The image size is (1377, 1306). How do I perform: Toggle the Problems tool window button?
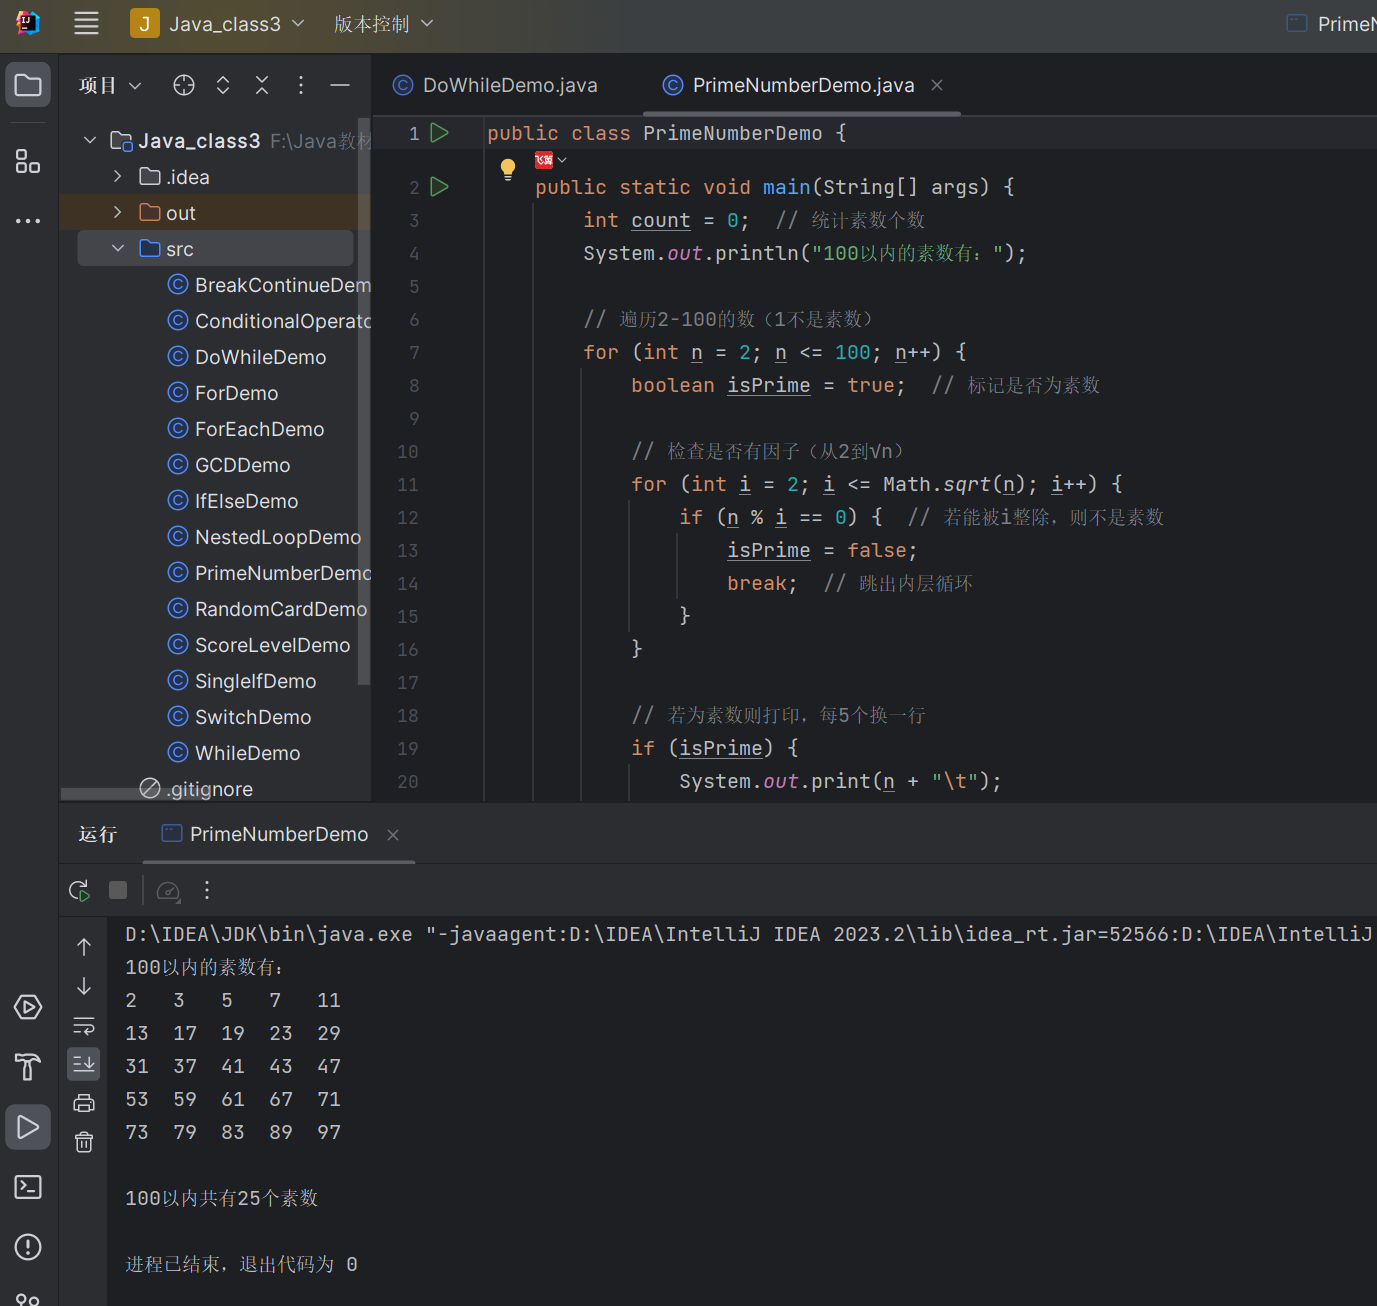click(x=28, y=1247)
